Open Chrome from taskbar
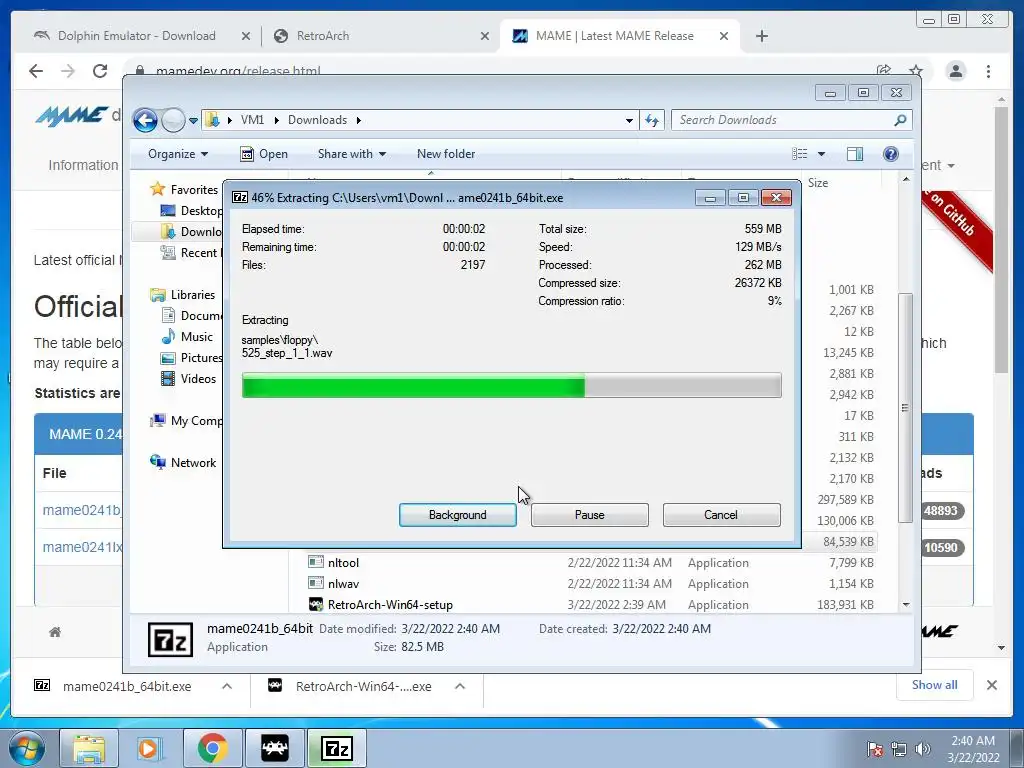This screenshot has width=1024, height=768. tap(213, 748)
